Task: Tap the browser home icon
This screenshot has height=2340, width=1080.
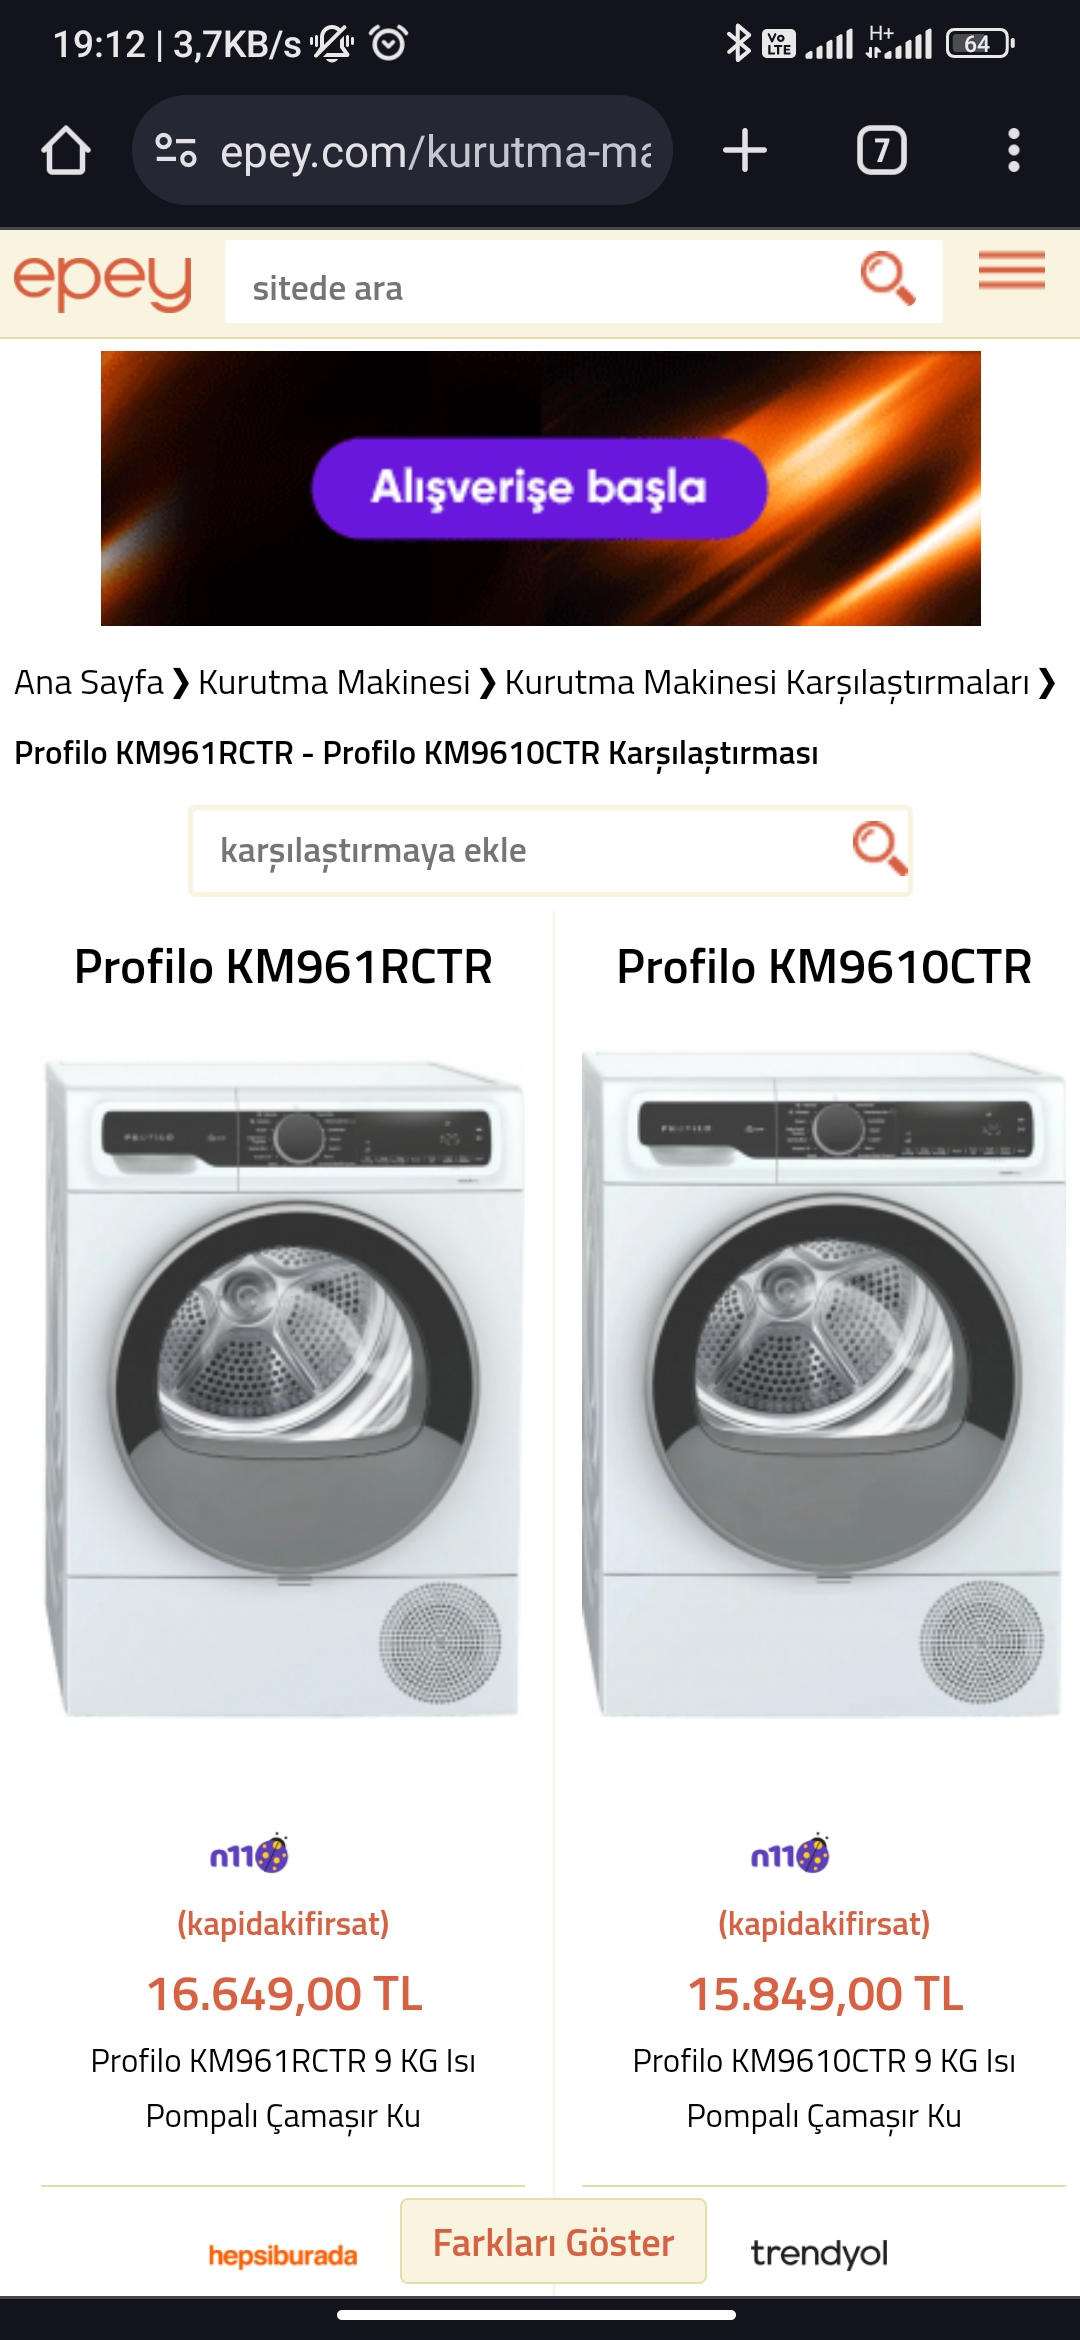Action: (66, 151)
